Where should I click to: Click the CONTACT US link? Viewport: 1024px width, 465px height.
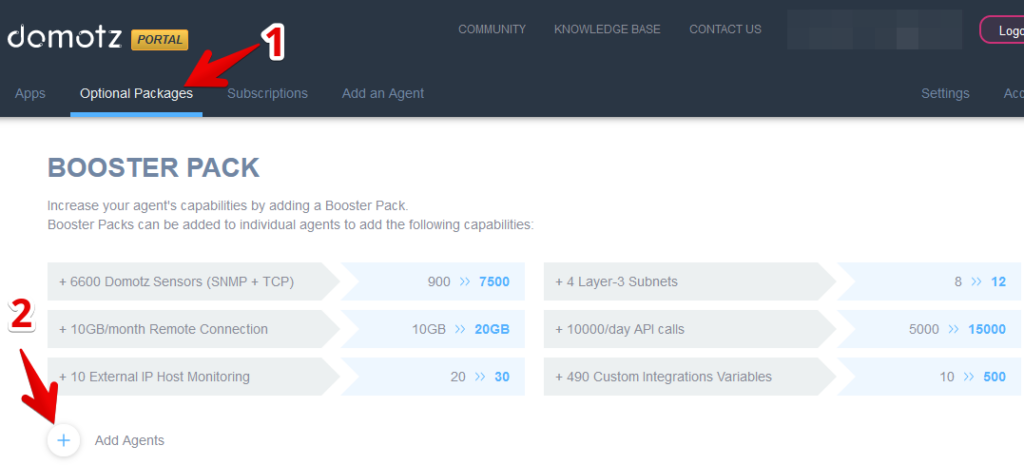(725, 29)
